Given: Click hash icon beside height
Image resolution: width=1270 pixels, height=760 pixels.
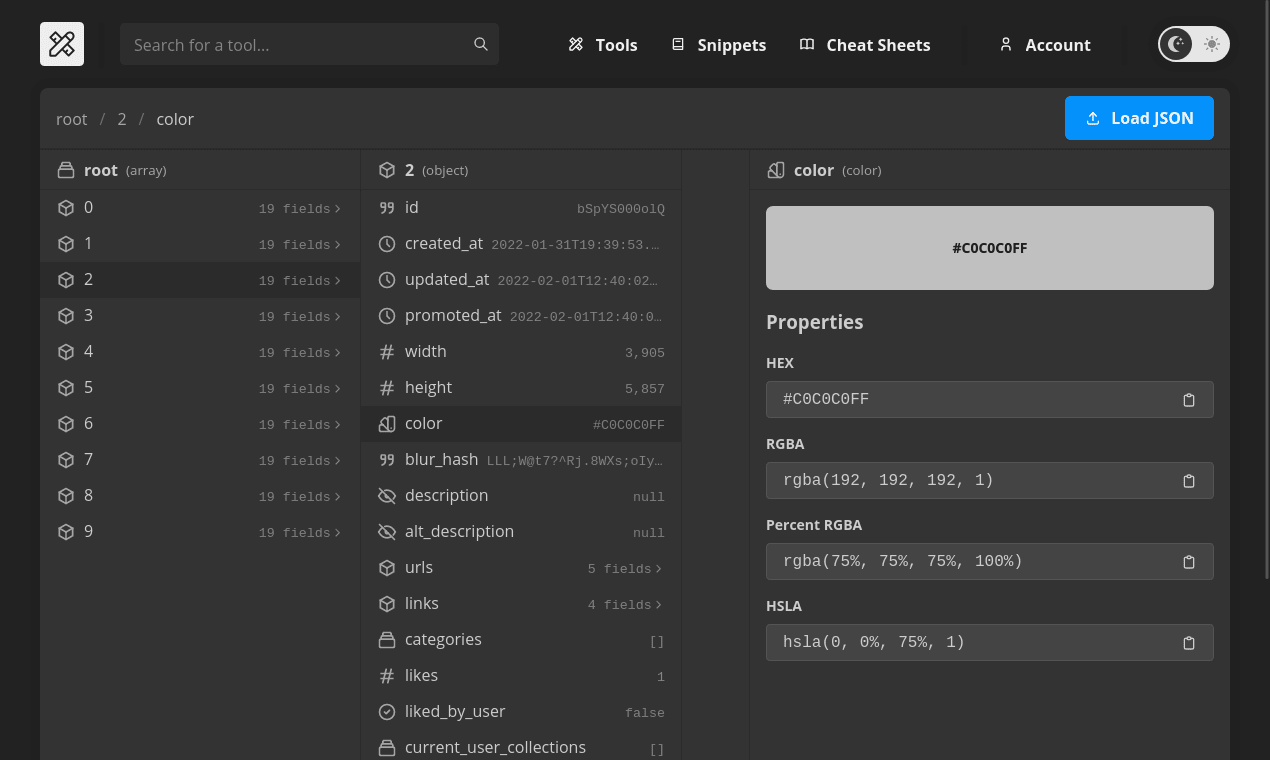Looking at the screenshot, I should 387,388.
